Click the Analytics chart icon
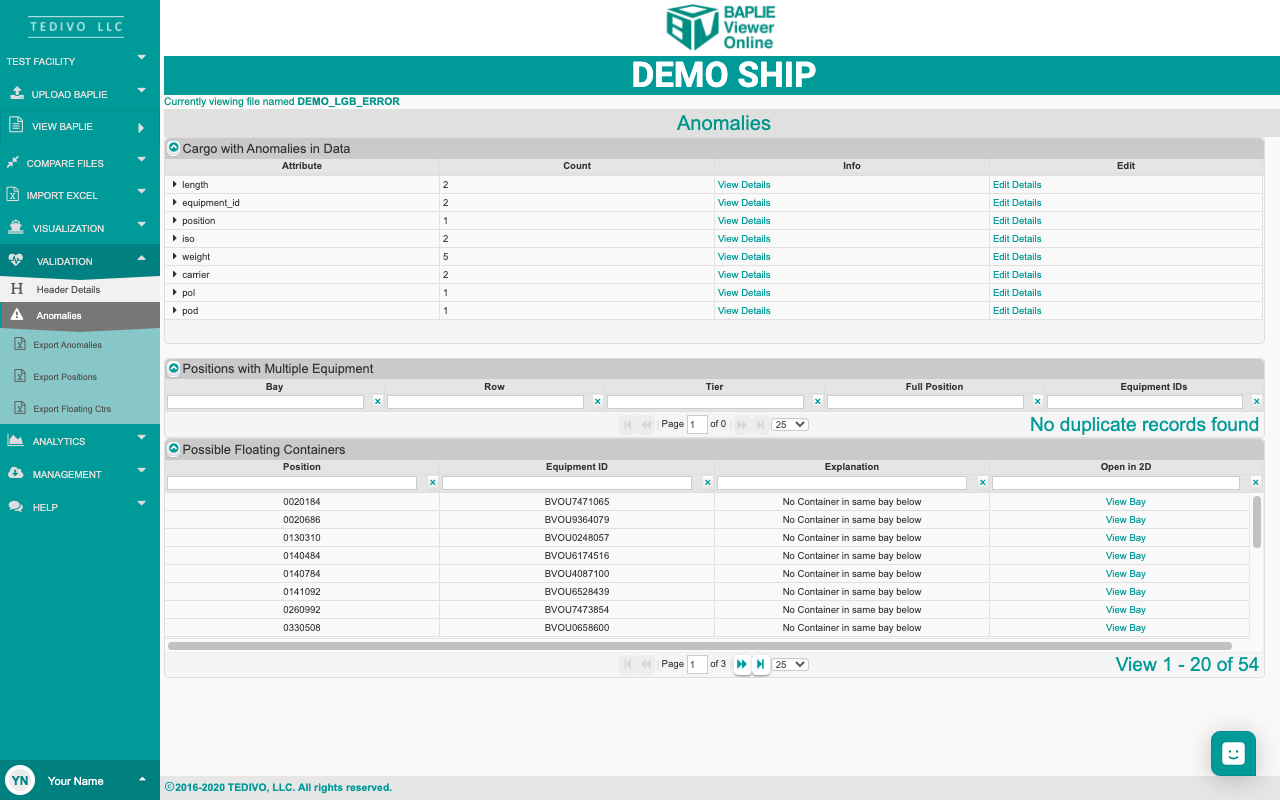This screenshot has height=800, width=1280. (15, 441)
